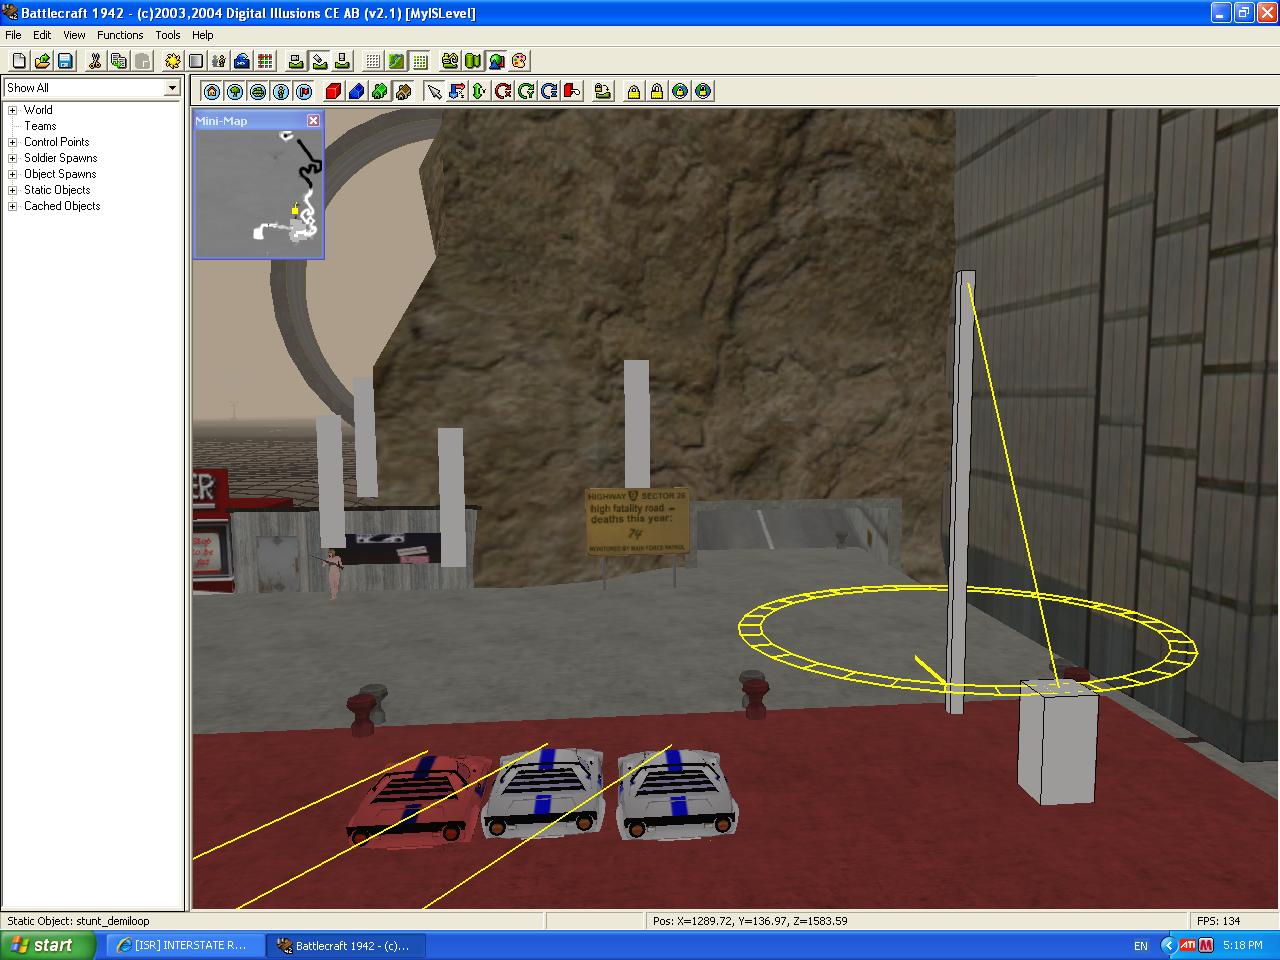Expand the Object Spawns tree node
This screenshot has height=960, width=1280.
tap(13, 174)
